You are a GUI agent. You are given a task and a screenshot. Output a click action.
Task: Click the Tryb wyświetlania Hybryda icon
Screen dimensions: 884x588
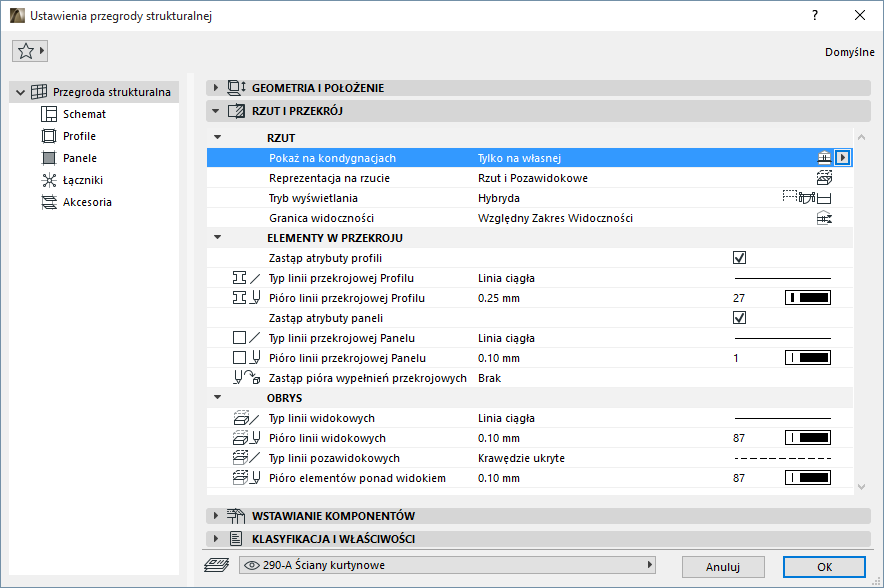click(807, 197)
